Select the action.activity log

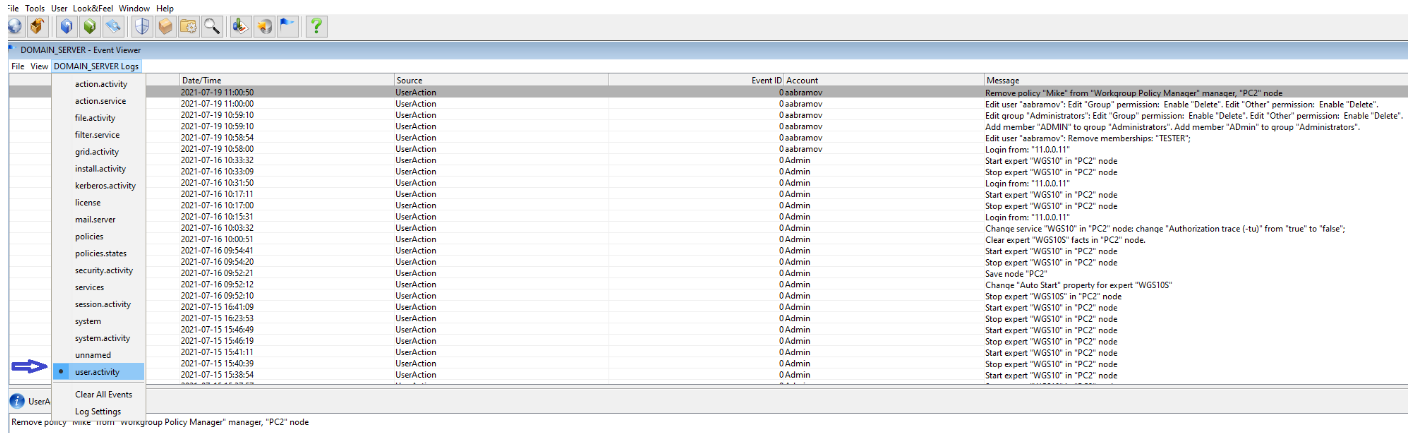click(x=99, y=84)
